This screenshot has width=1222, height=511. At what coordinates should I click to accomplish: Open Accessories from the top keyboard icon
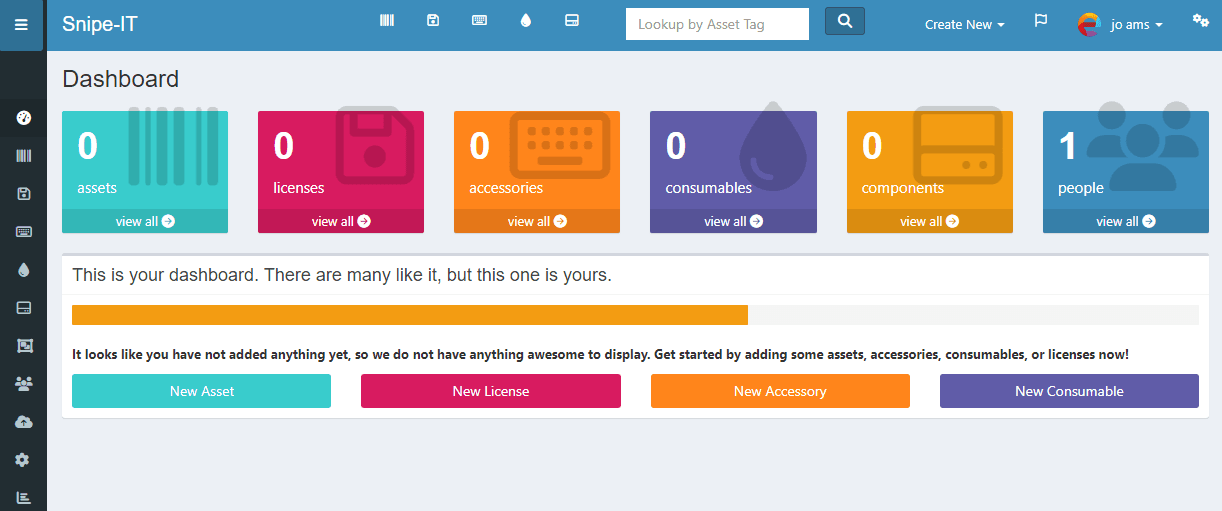coord(479,21)
